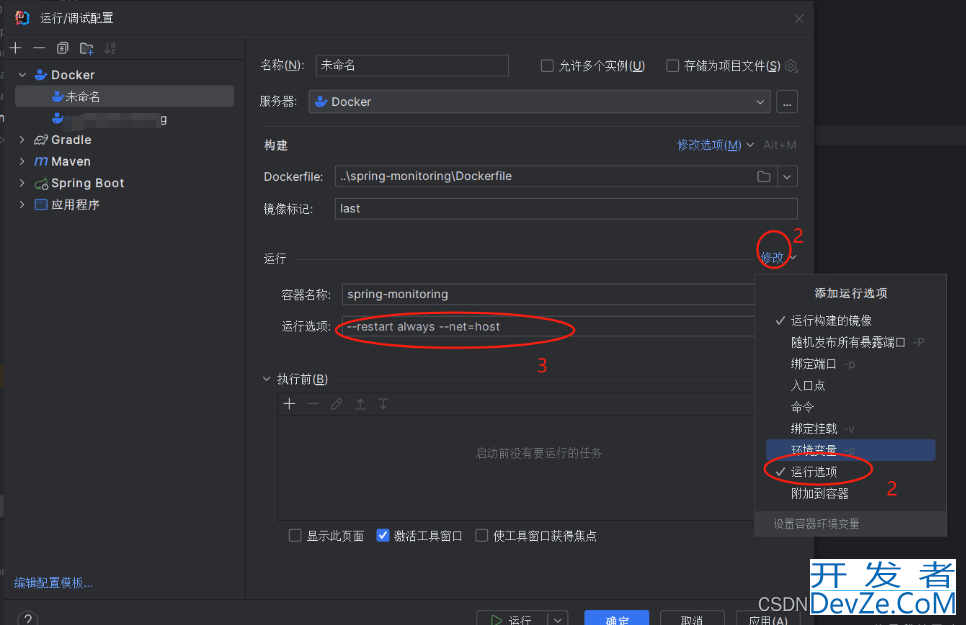Browse for Dockerfile with folder icon
The image size is (966, 625).
coord(763,177)
